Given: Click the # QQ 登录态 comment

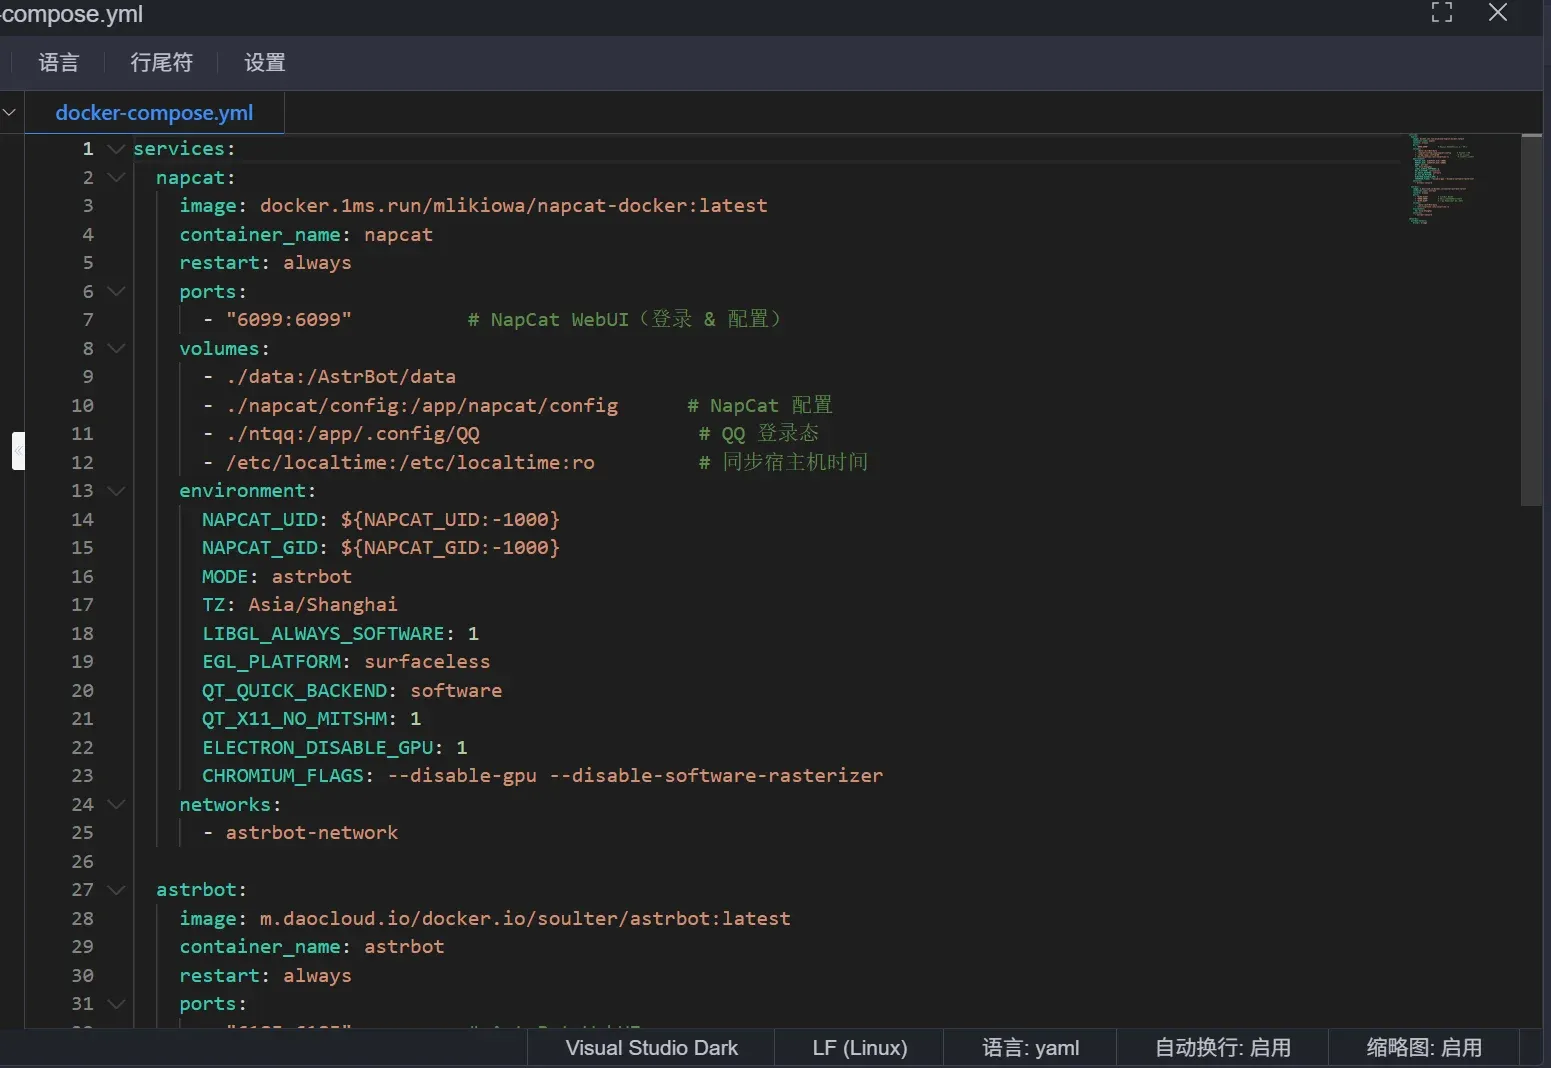Looking at the screenshot, I should coord(758,434).
